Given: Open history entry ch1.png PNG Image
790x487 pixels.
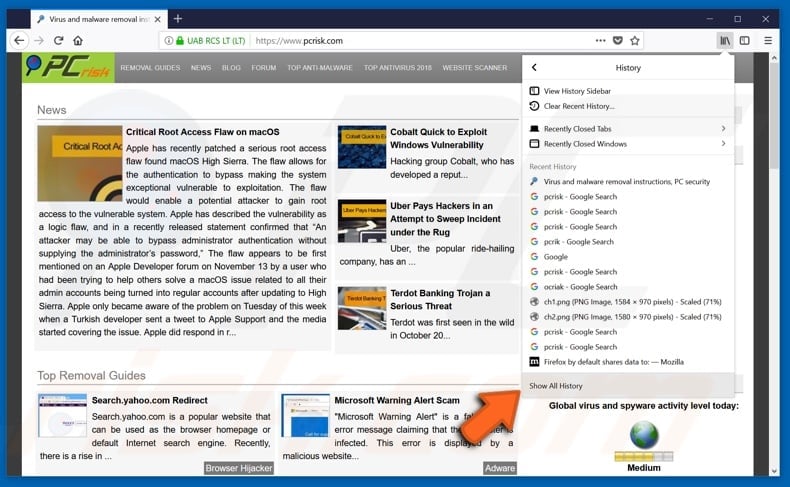Looking at the screenshot, I should click(x=628, y=302).
